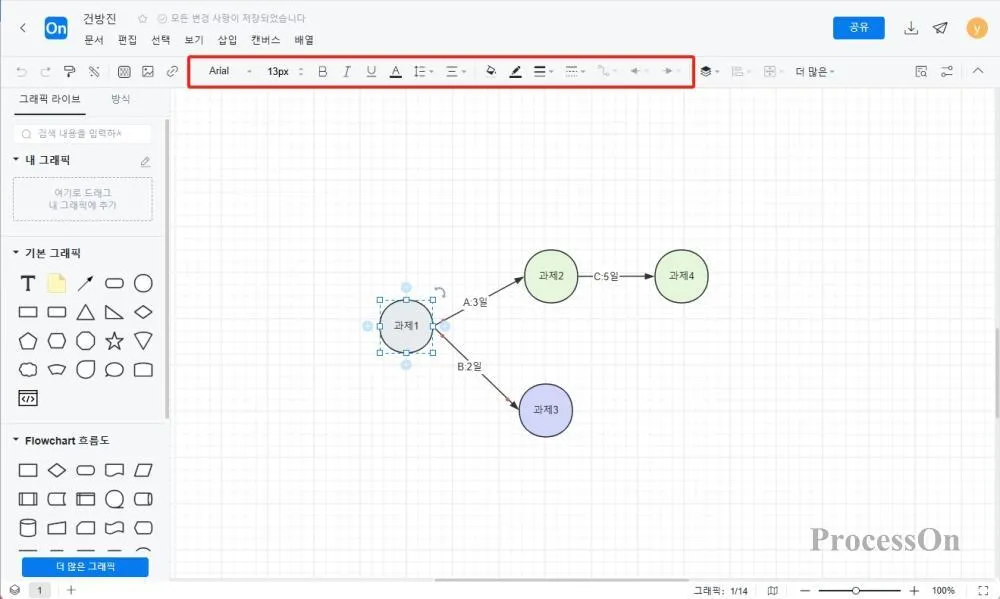Screen dimensions: 1000x599
Task: Open the end arrow style dropdown
Action: tap(670, 71)
